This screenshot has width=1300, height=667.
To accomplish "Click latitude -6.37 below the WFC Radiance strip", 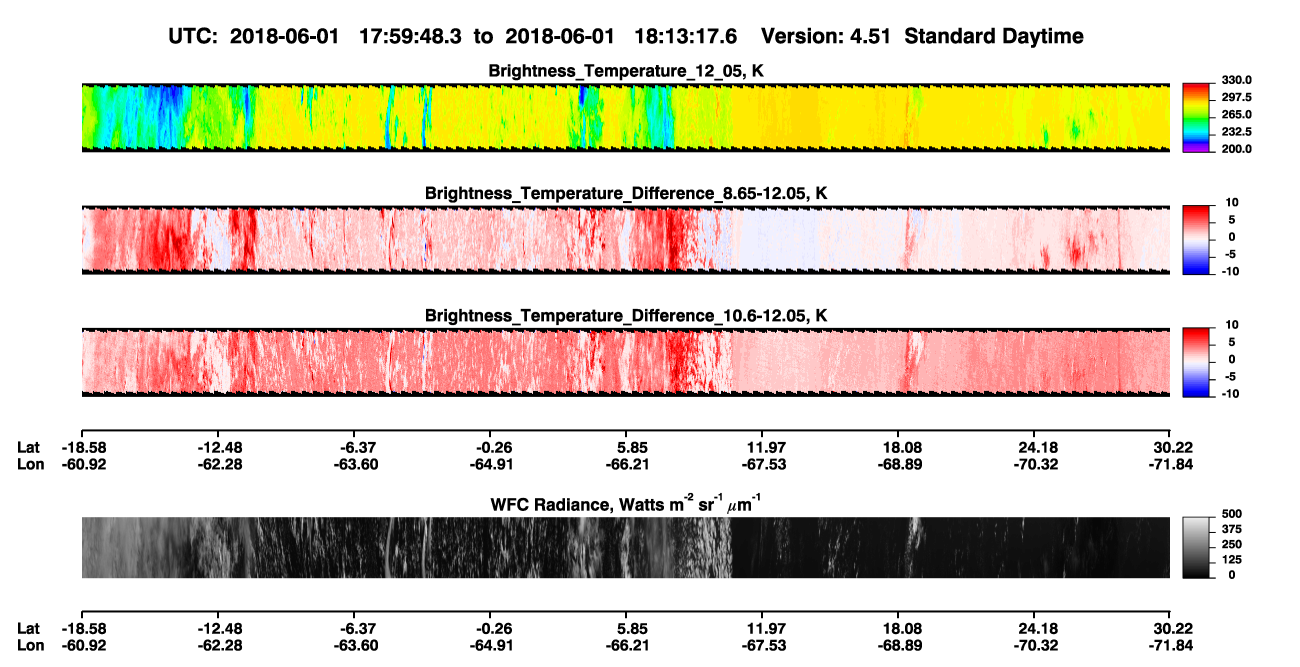I will (356, 628).
